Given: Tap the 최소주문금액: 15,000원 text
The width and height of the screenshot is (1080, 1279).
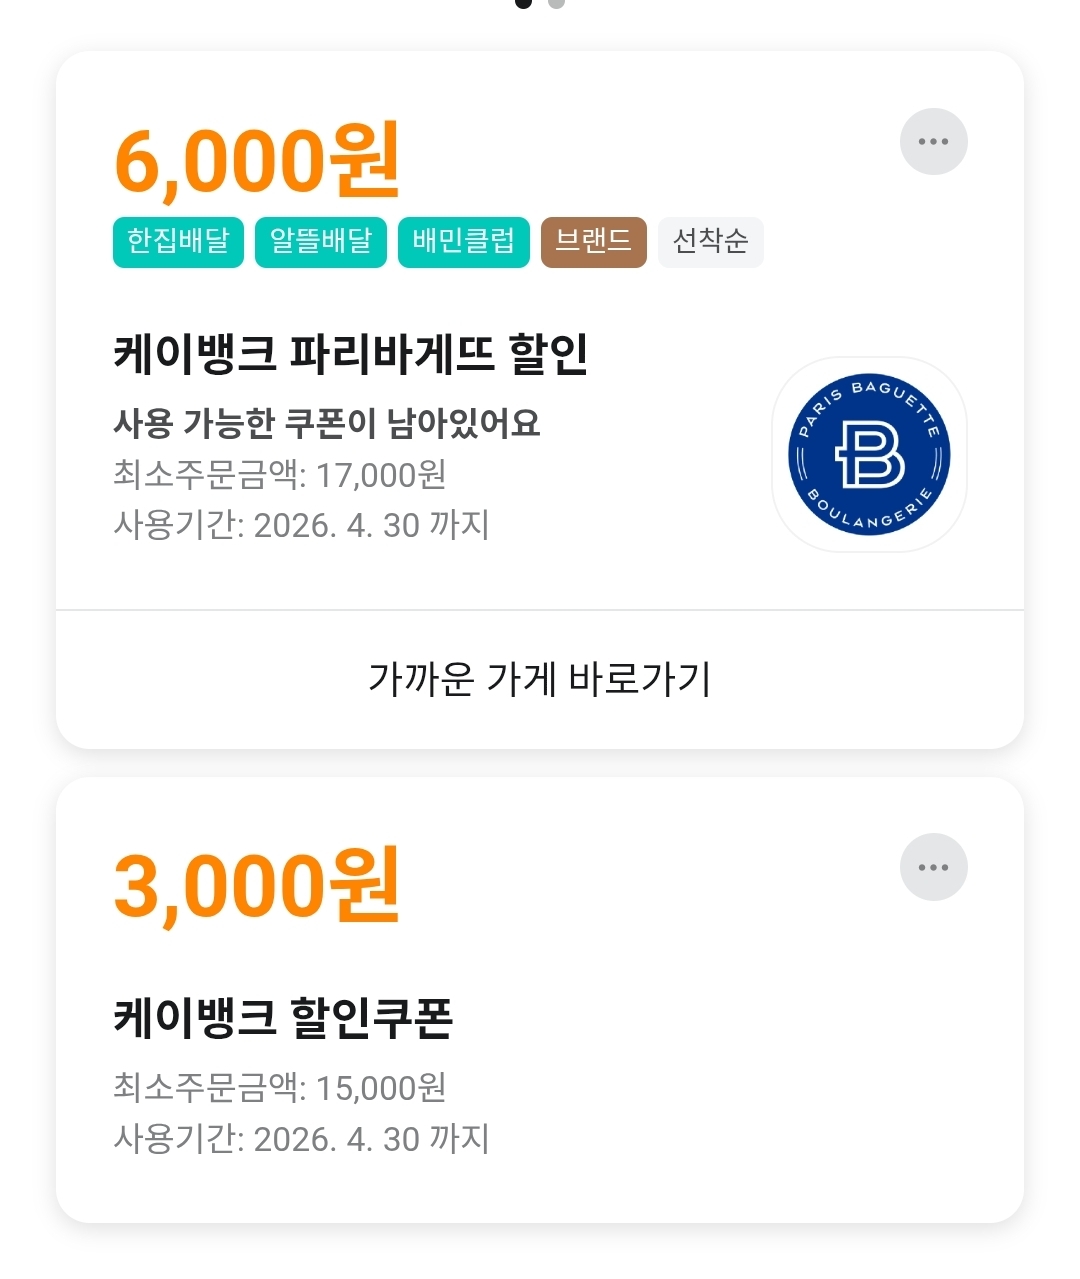Looking at the screenshot, I should 280,1088.
